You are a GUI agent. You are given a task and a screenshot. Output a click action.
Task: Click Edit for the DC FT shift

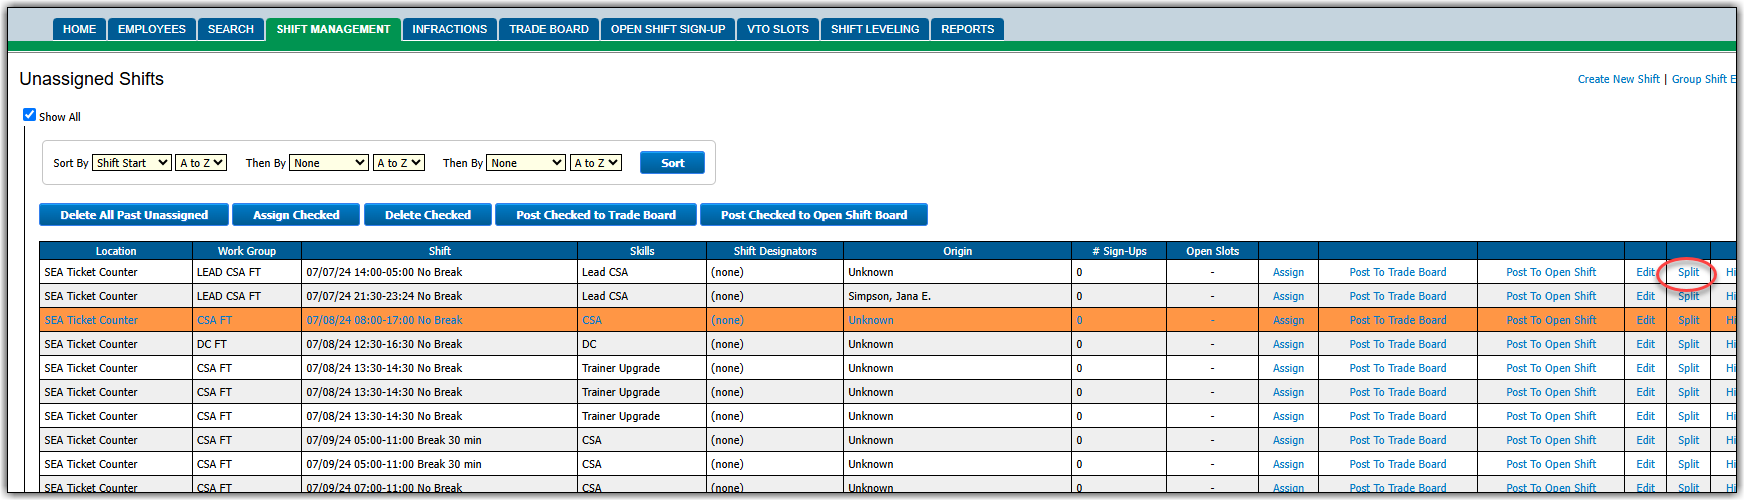click(x=1645, y=344)
